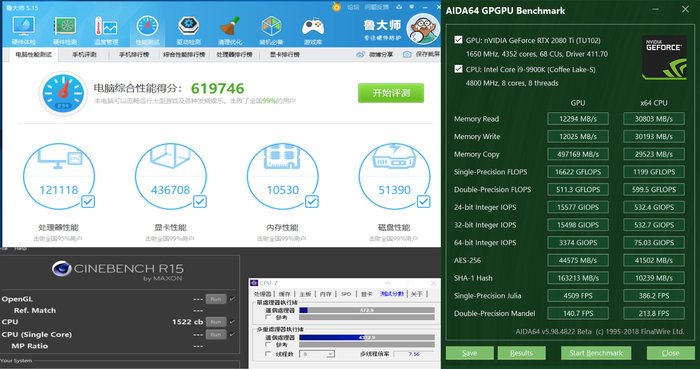Open 驱动检测 gear icon
This screenshot has height=369, width=700.
(x=188, y=26)
